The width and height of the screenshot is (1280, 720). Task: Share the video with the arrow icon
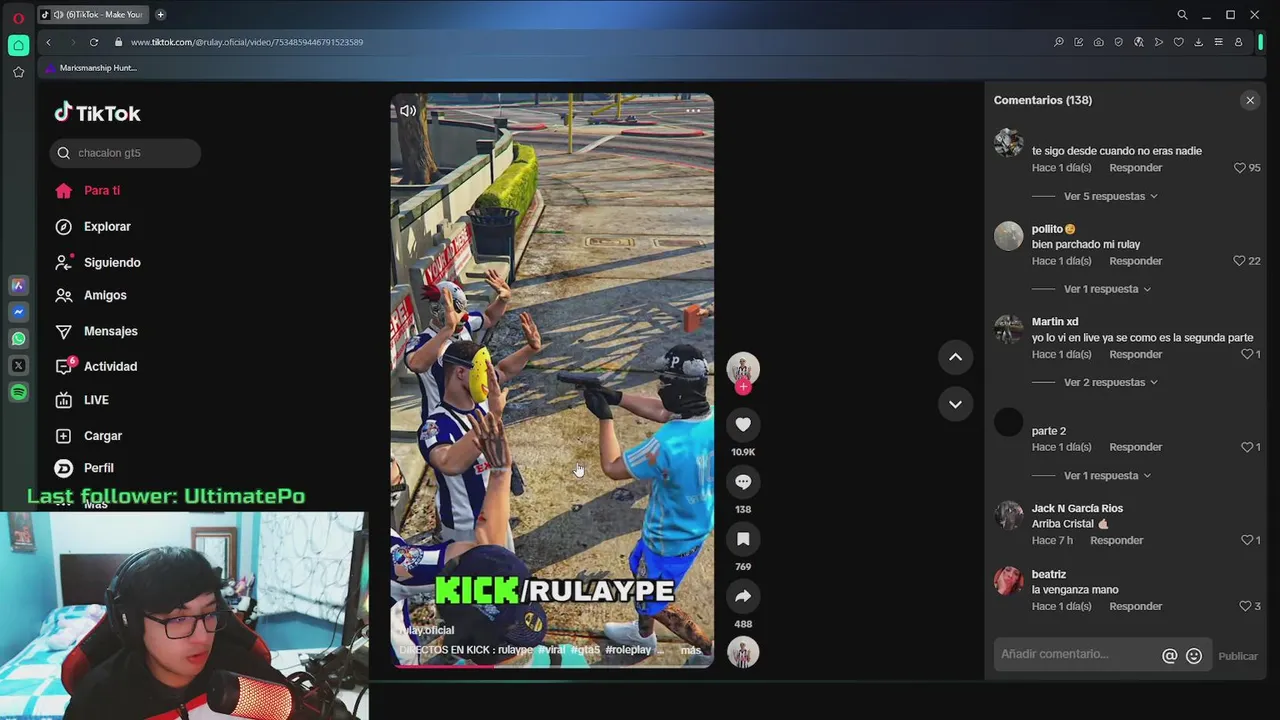(x=743, y=596)
